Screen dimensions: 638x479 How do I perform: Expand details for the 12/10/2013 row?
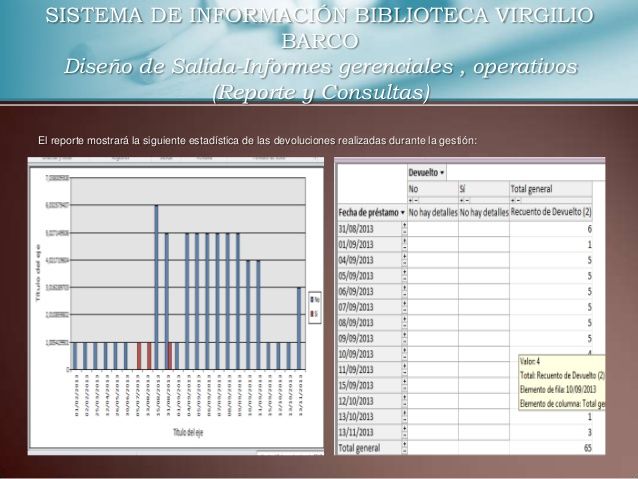(404, 397)
